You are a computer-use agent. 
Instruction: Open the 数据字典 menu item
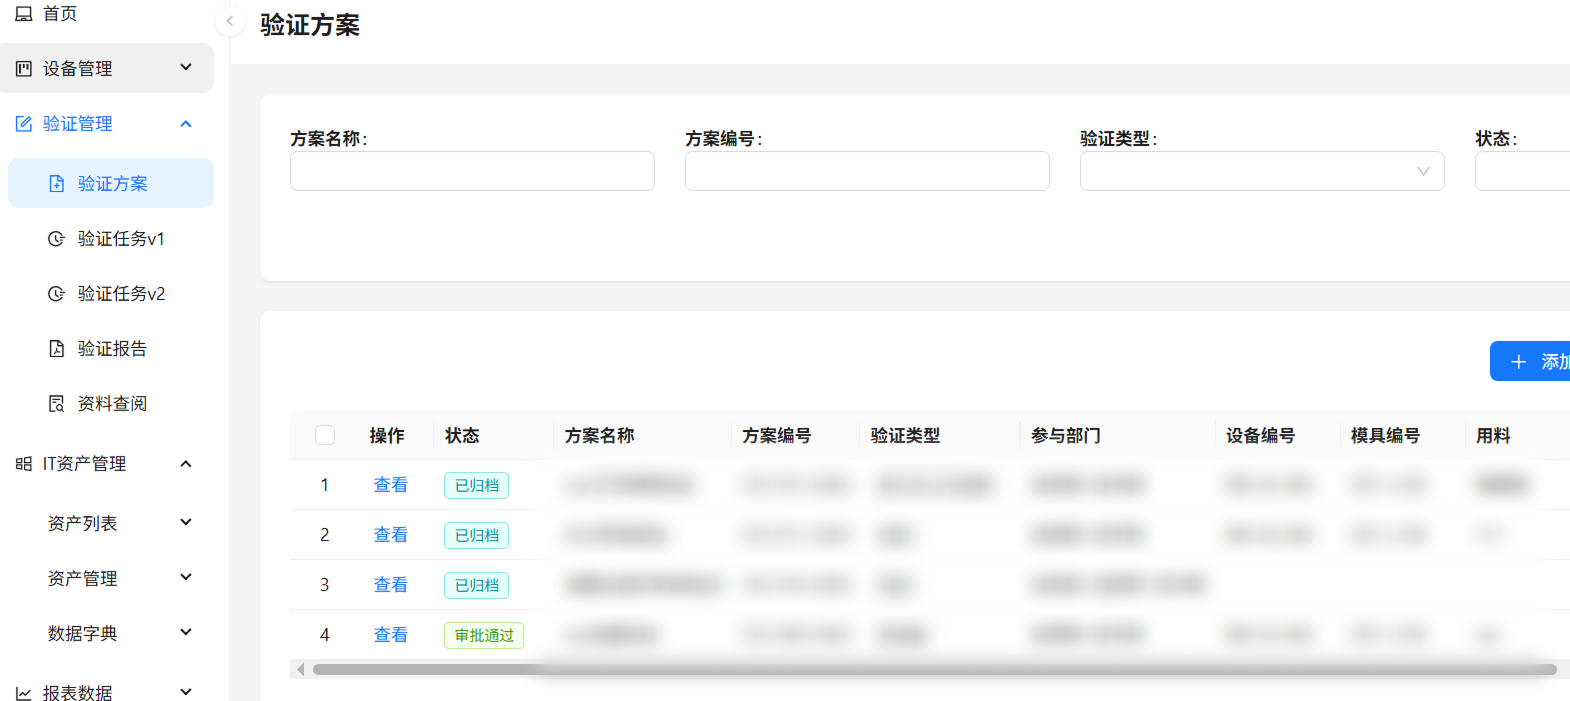click(x=83, y=634)
